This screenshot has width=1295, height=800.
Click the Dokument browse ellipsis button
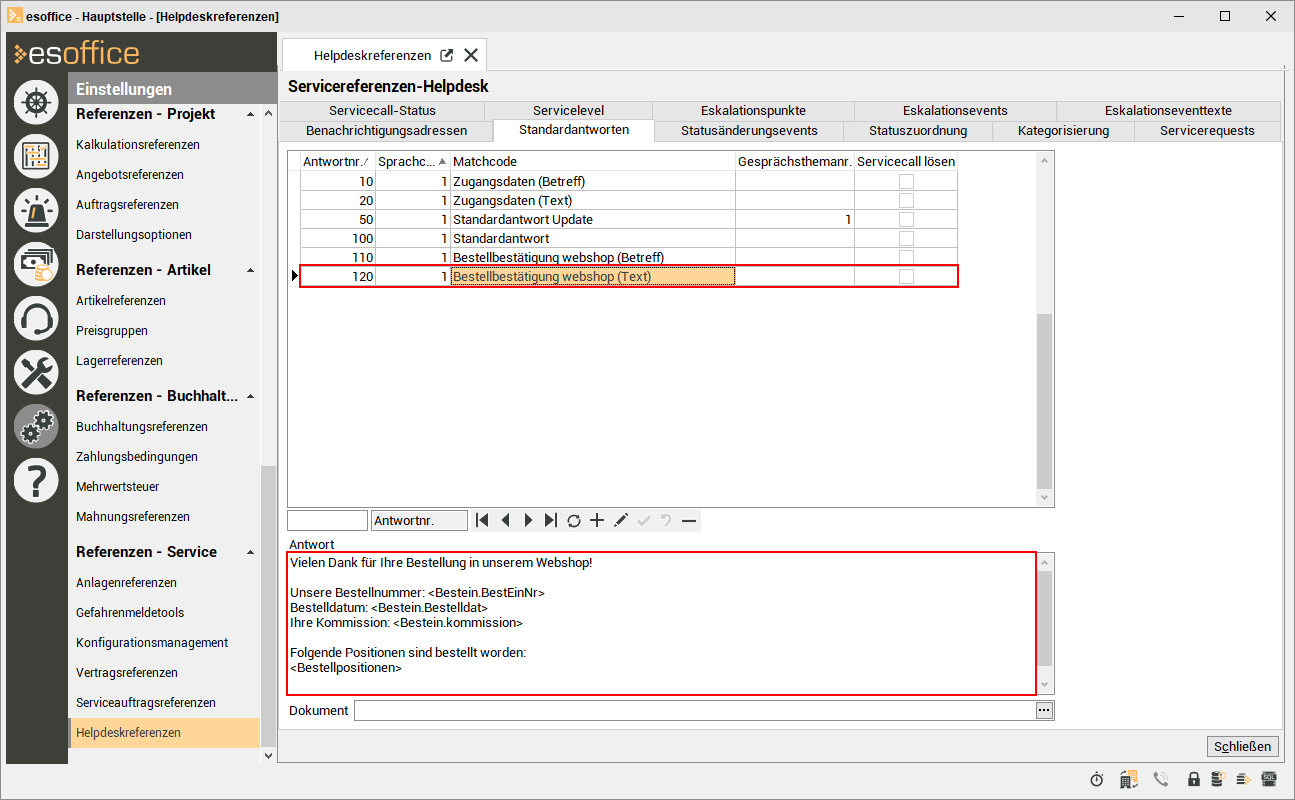(1044, 710)
